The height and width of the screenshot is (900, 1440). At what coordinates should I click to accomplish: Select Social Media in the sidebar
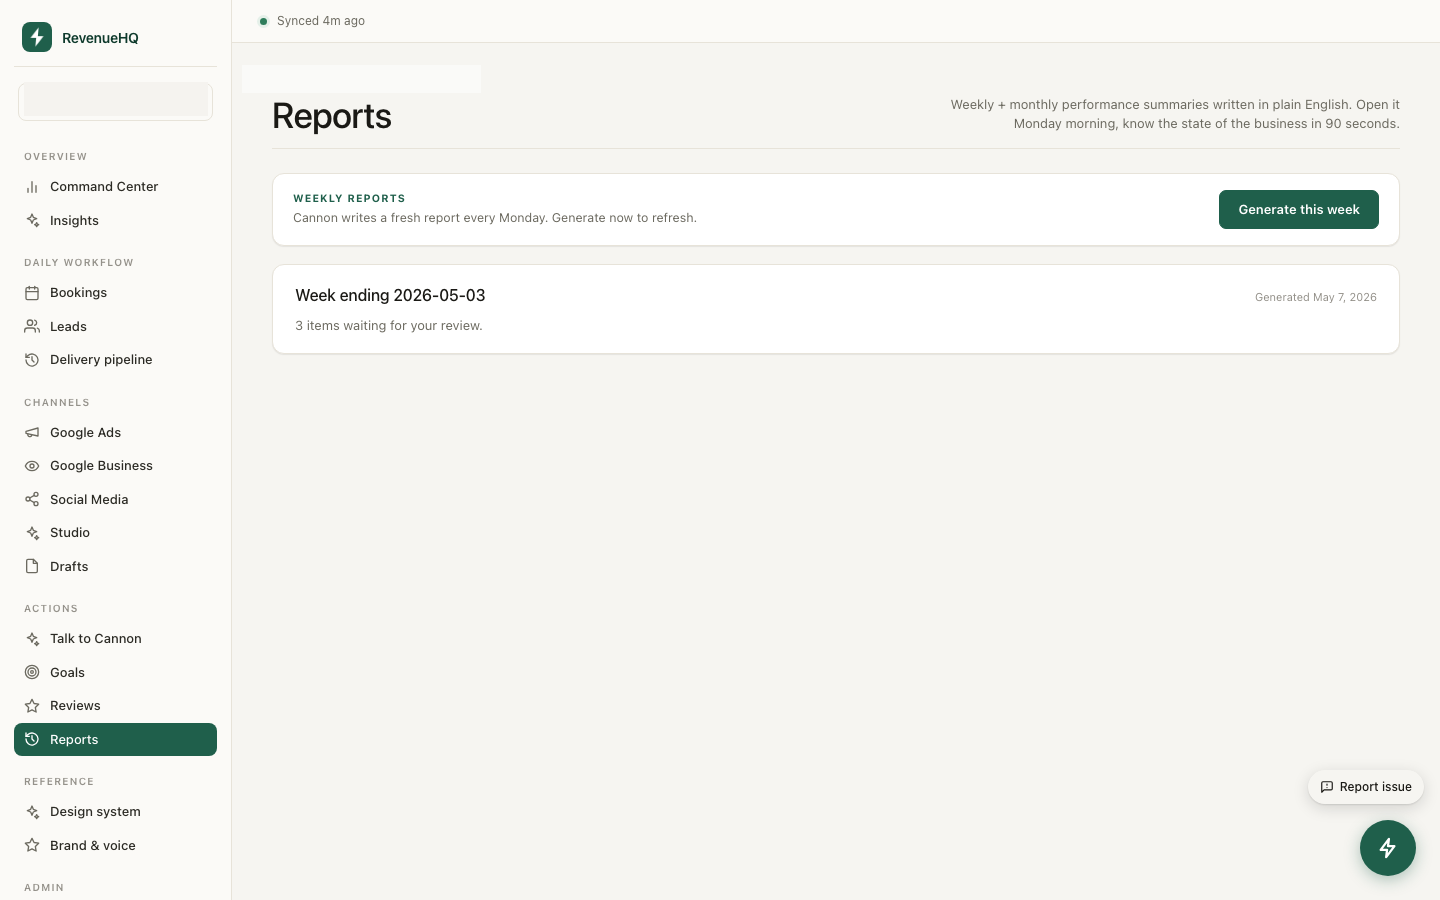(115, 500)
